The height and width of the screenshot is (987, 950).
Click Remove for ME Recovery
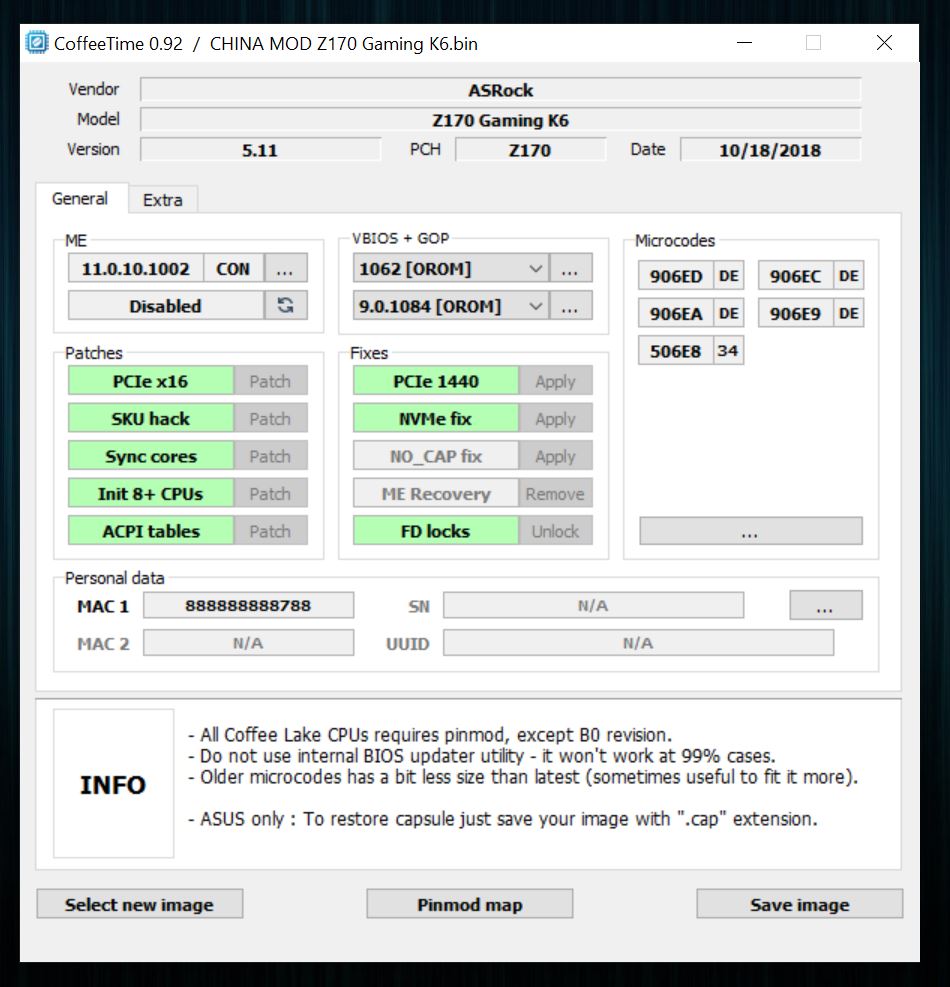point(555,494)
